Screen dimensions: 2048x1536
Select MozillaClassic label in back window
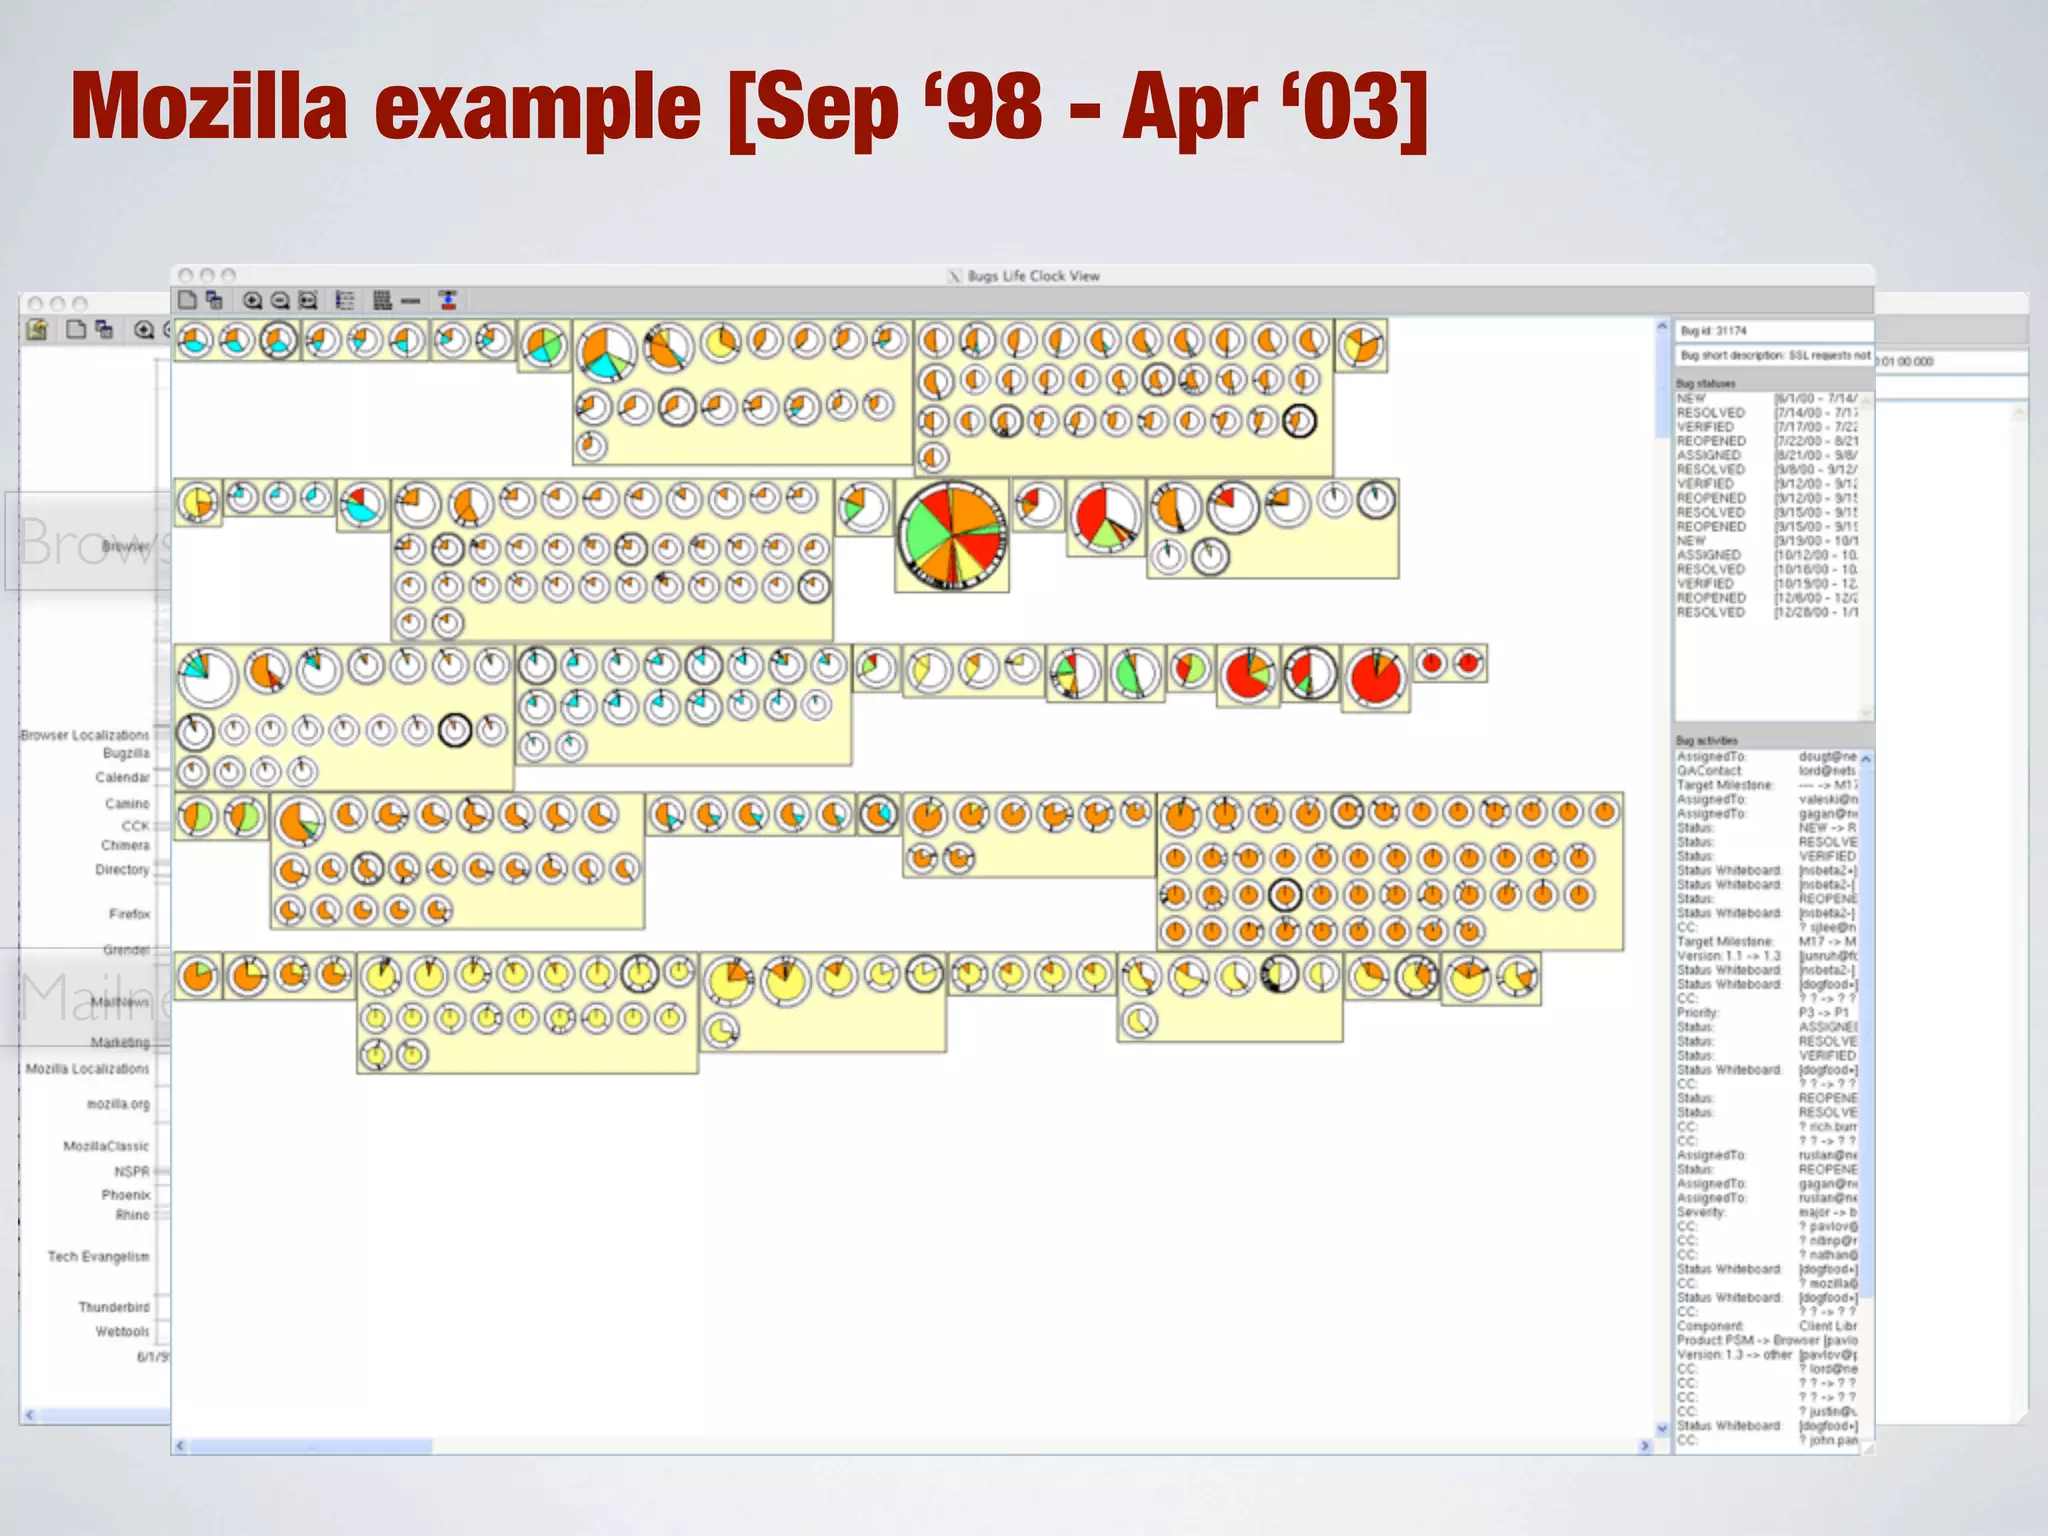point(106,1146)
